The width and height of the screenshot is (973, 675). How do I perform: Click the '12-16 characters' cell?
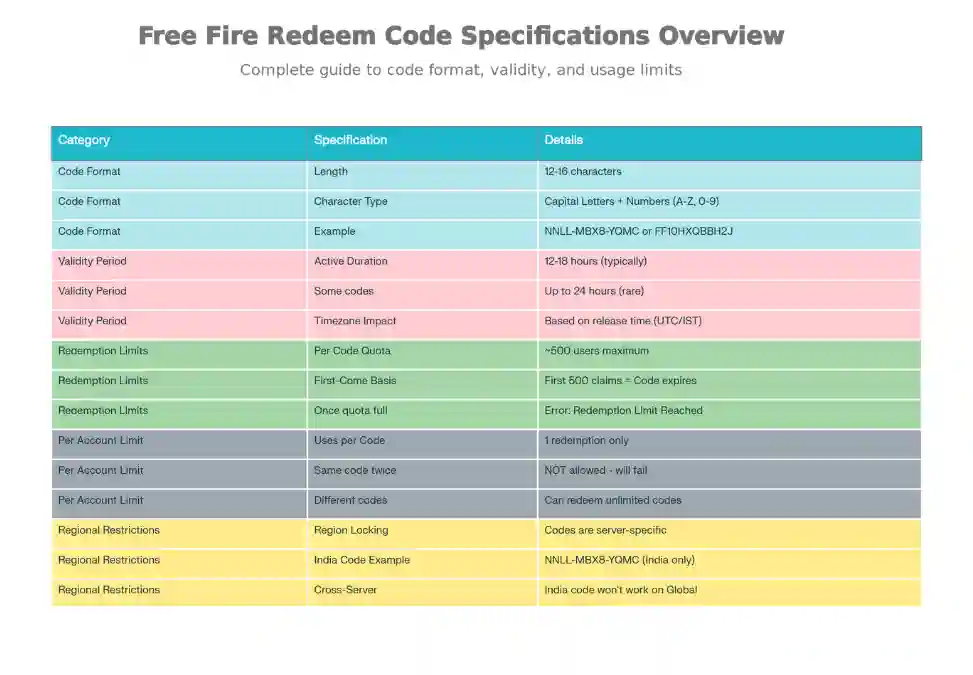(x=583, y=172)
